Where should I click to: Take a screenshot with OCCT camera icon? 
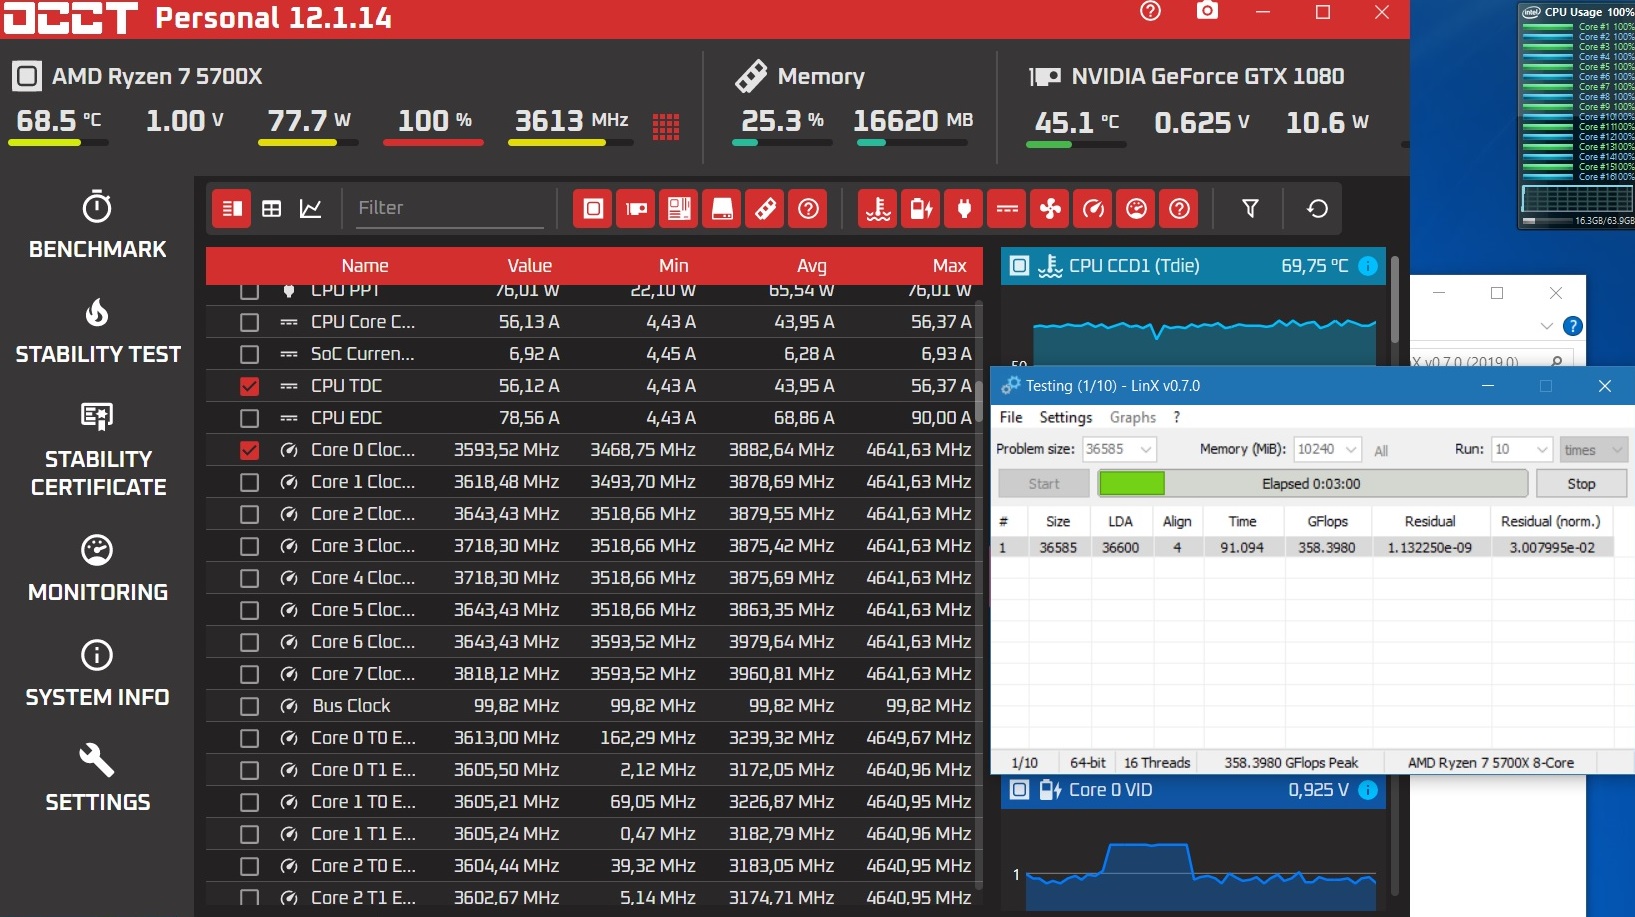point(1207,11)
